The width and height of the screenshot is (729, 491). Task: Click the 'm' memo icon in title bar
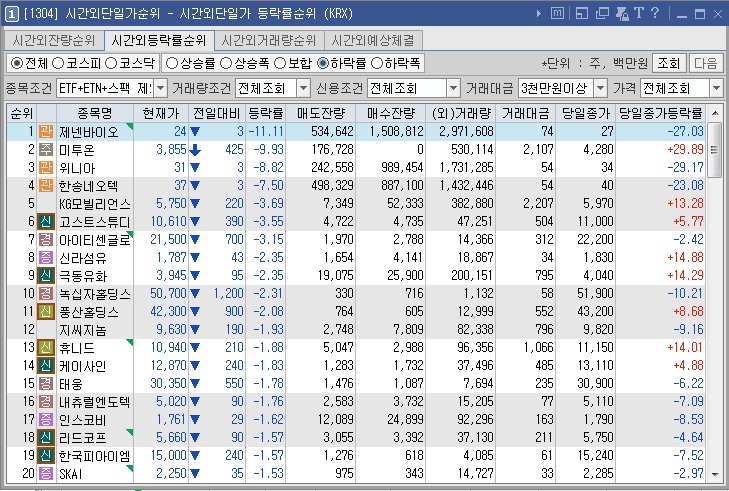tap(557, 13)
